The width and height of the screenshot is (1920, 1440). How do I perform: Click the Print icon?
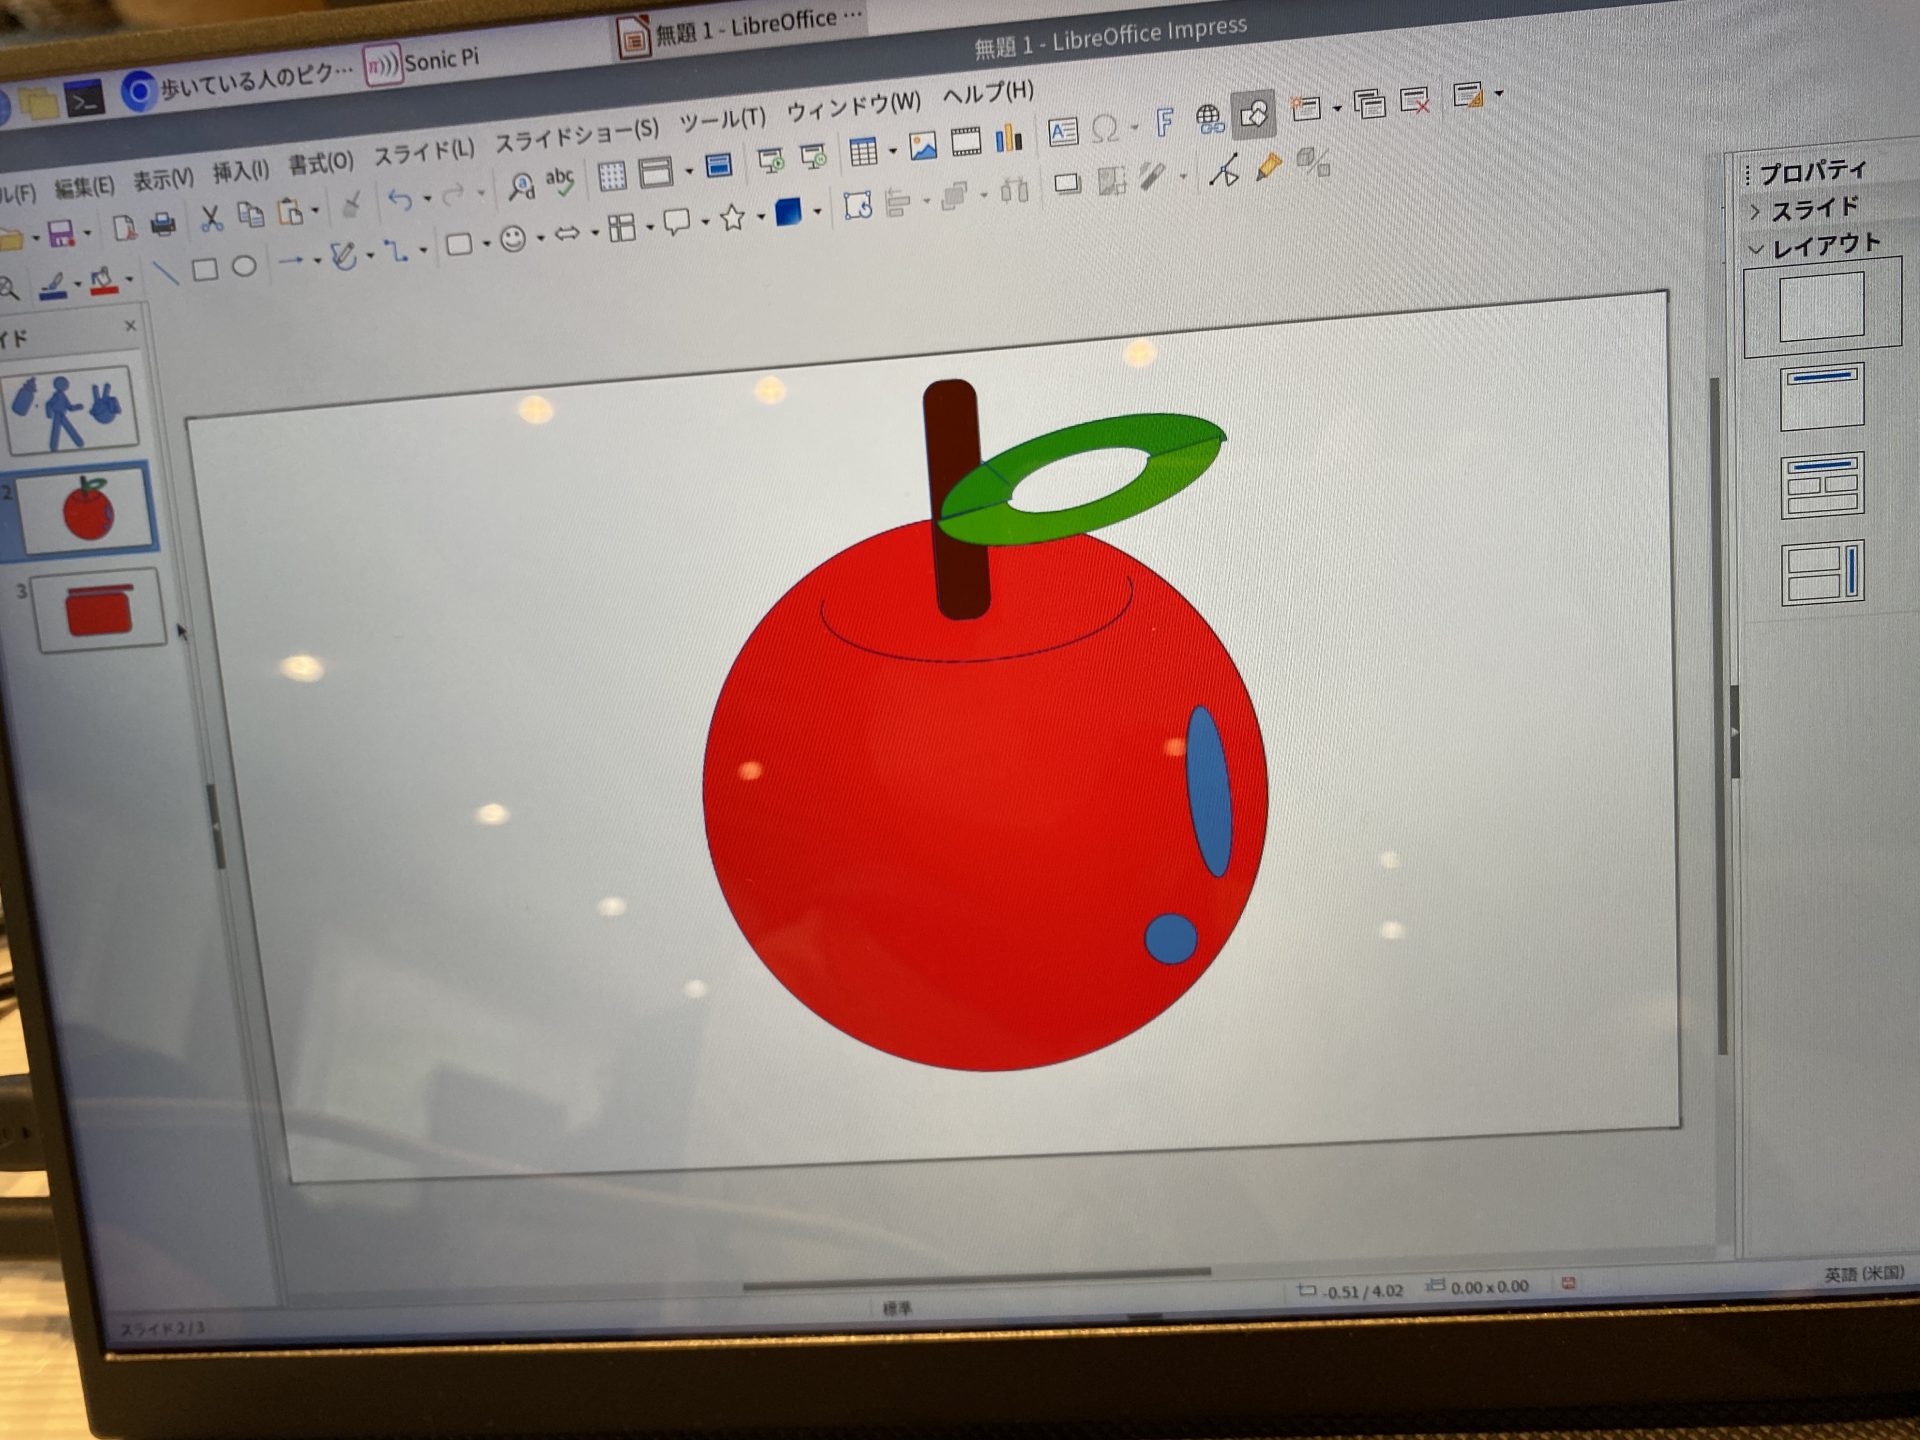pos(163,224)
